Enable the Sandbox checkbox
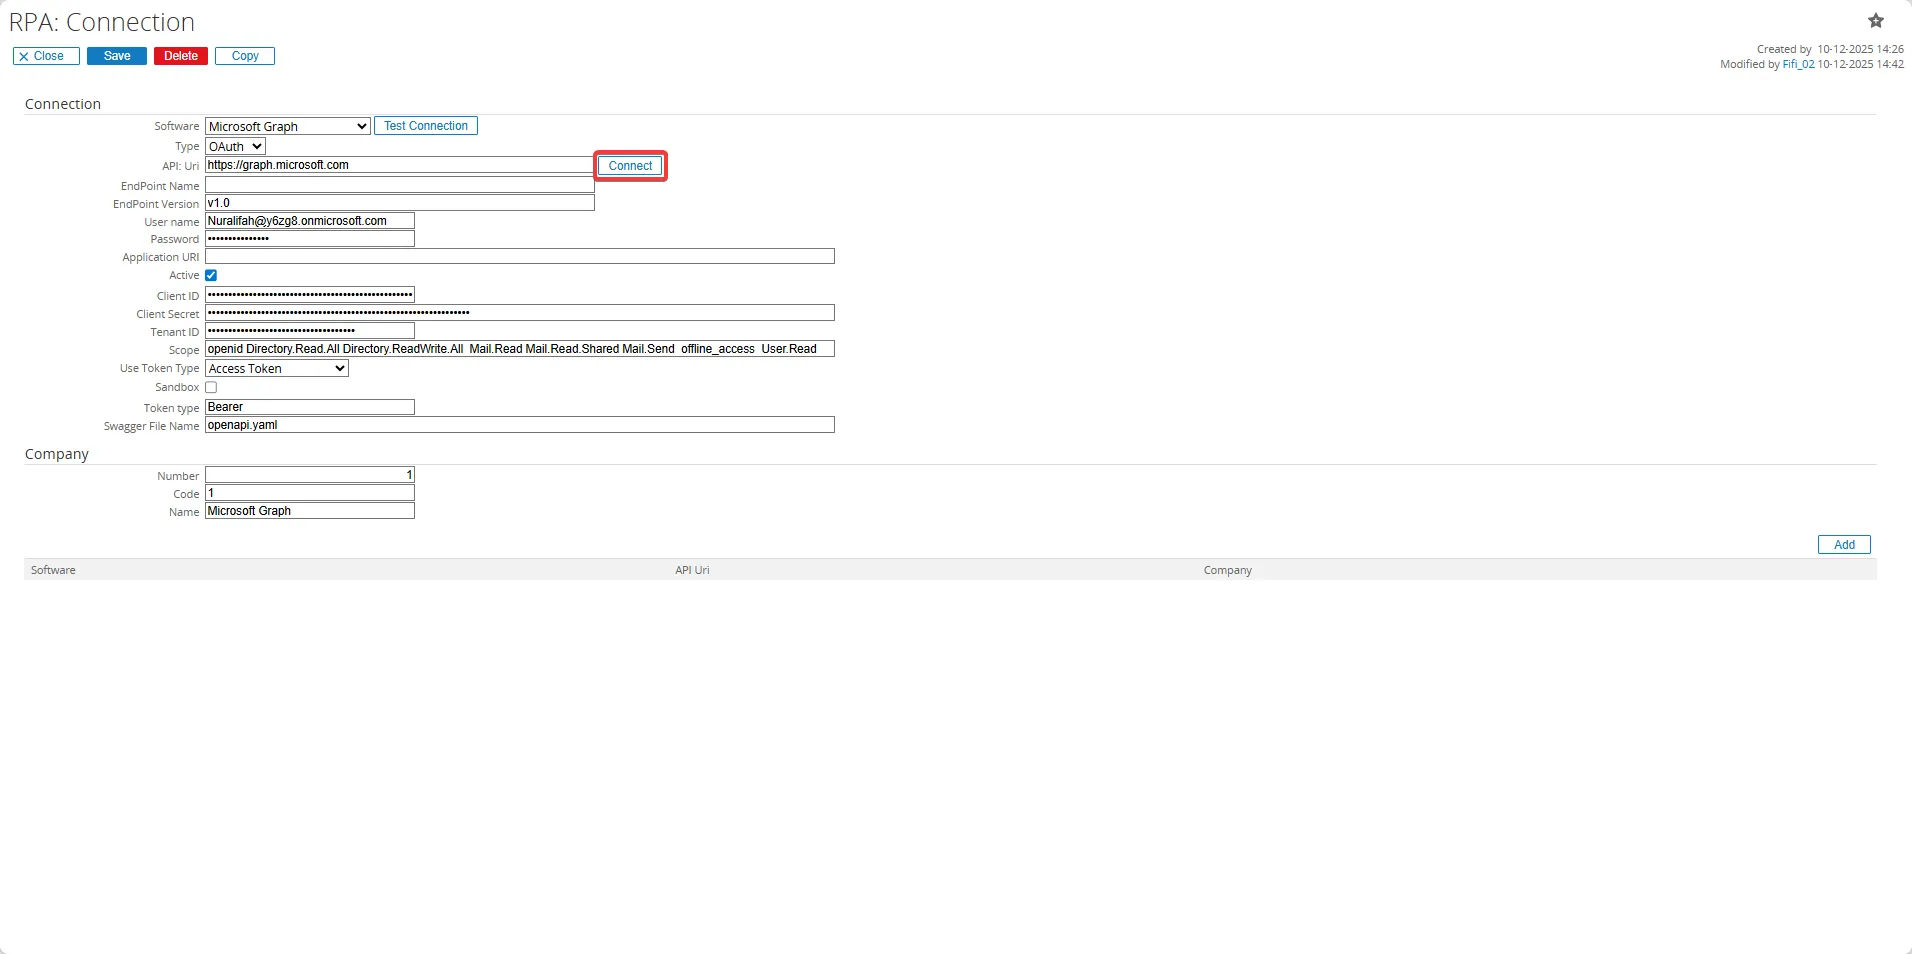Screen dimensions: 1912x954 [211, 387]
